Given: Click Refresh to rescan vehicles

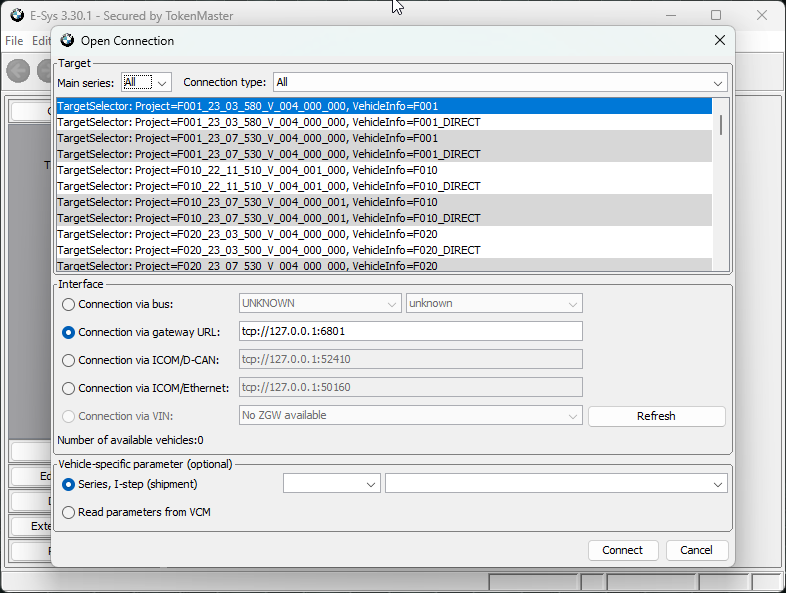Looking at the screenshot, I should (656, 416).
